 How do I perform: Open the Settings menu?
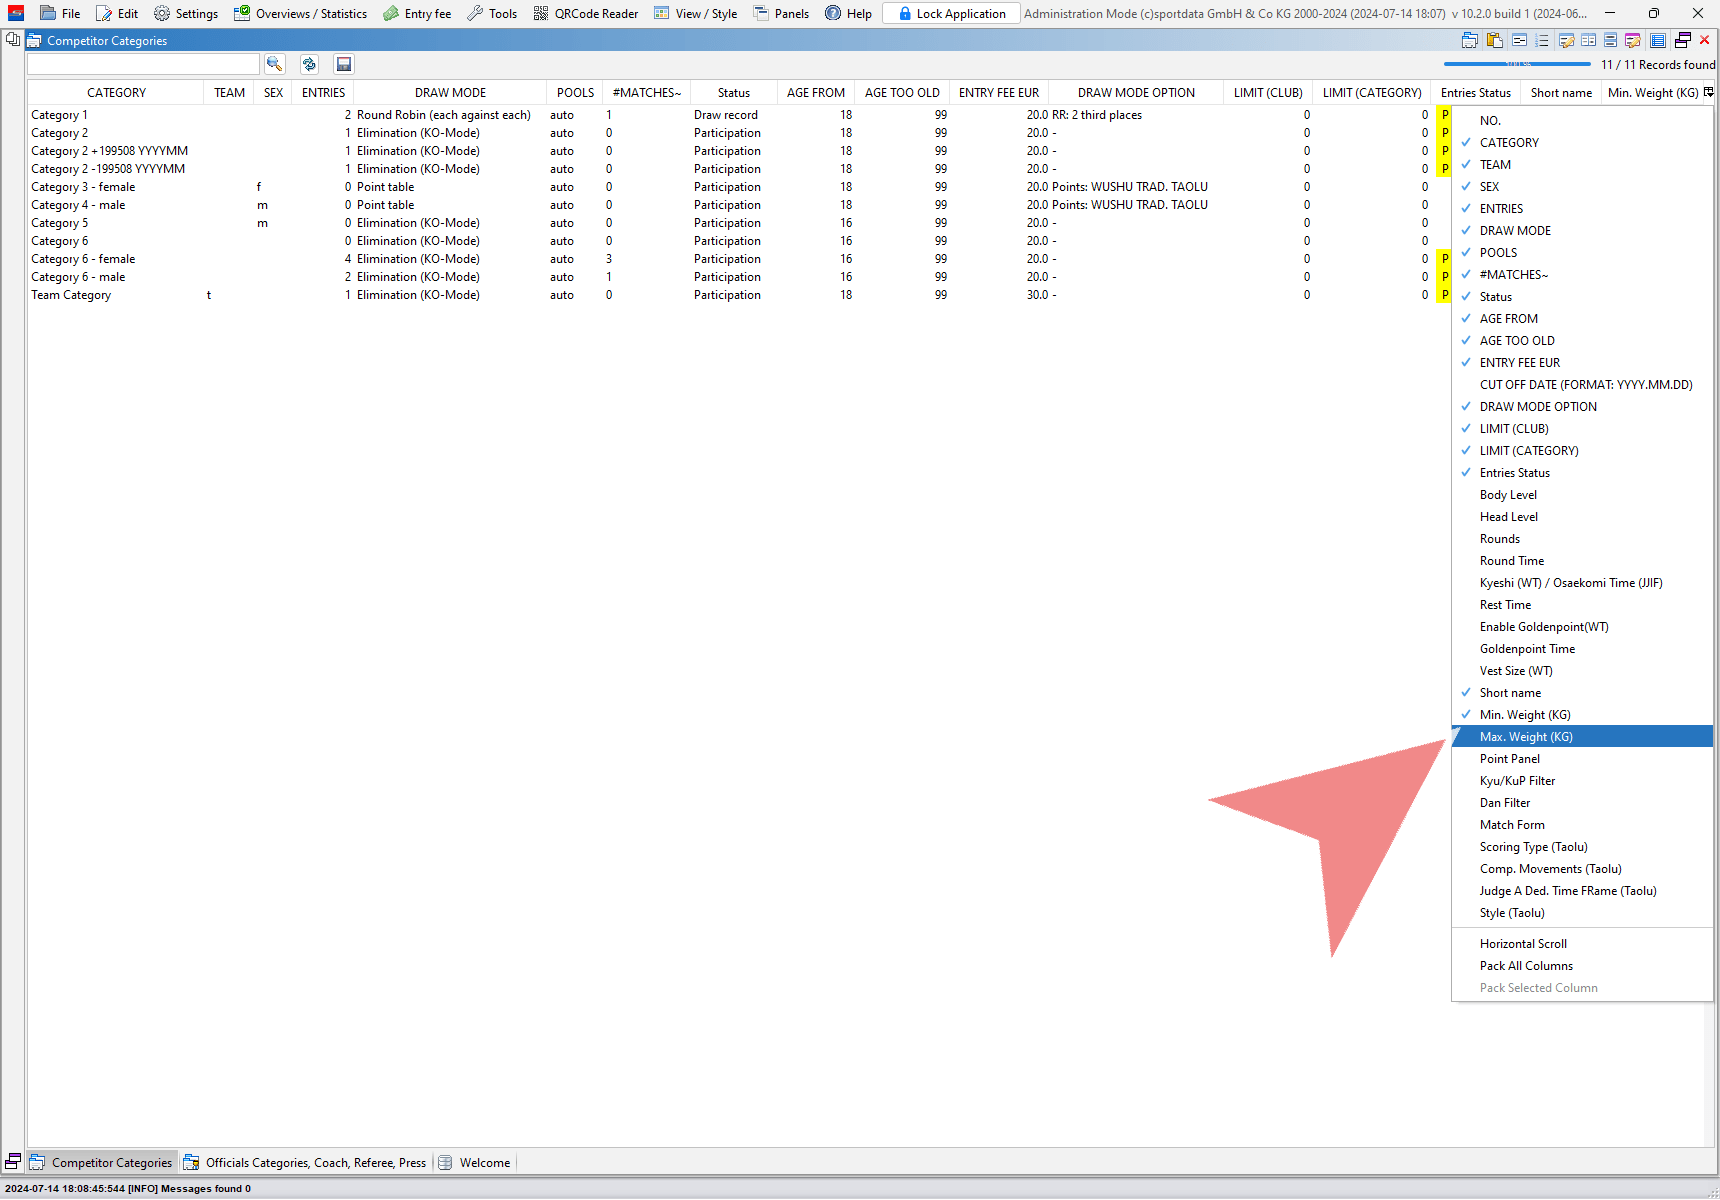tap(186, 13)
